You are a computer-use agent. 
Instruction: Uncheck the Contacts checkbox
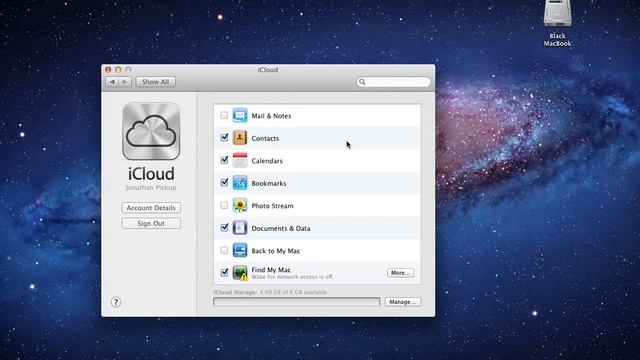(224, 138)
